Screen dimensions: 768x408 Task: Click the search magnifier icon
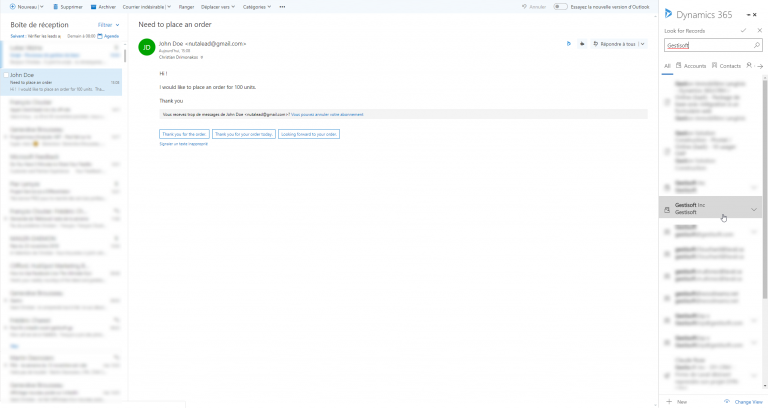pyautogui.click(x=757, y=45)
